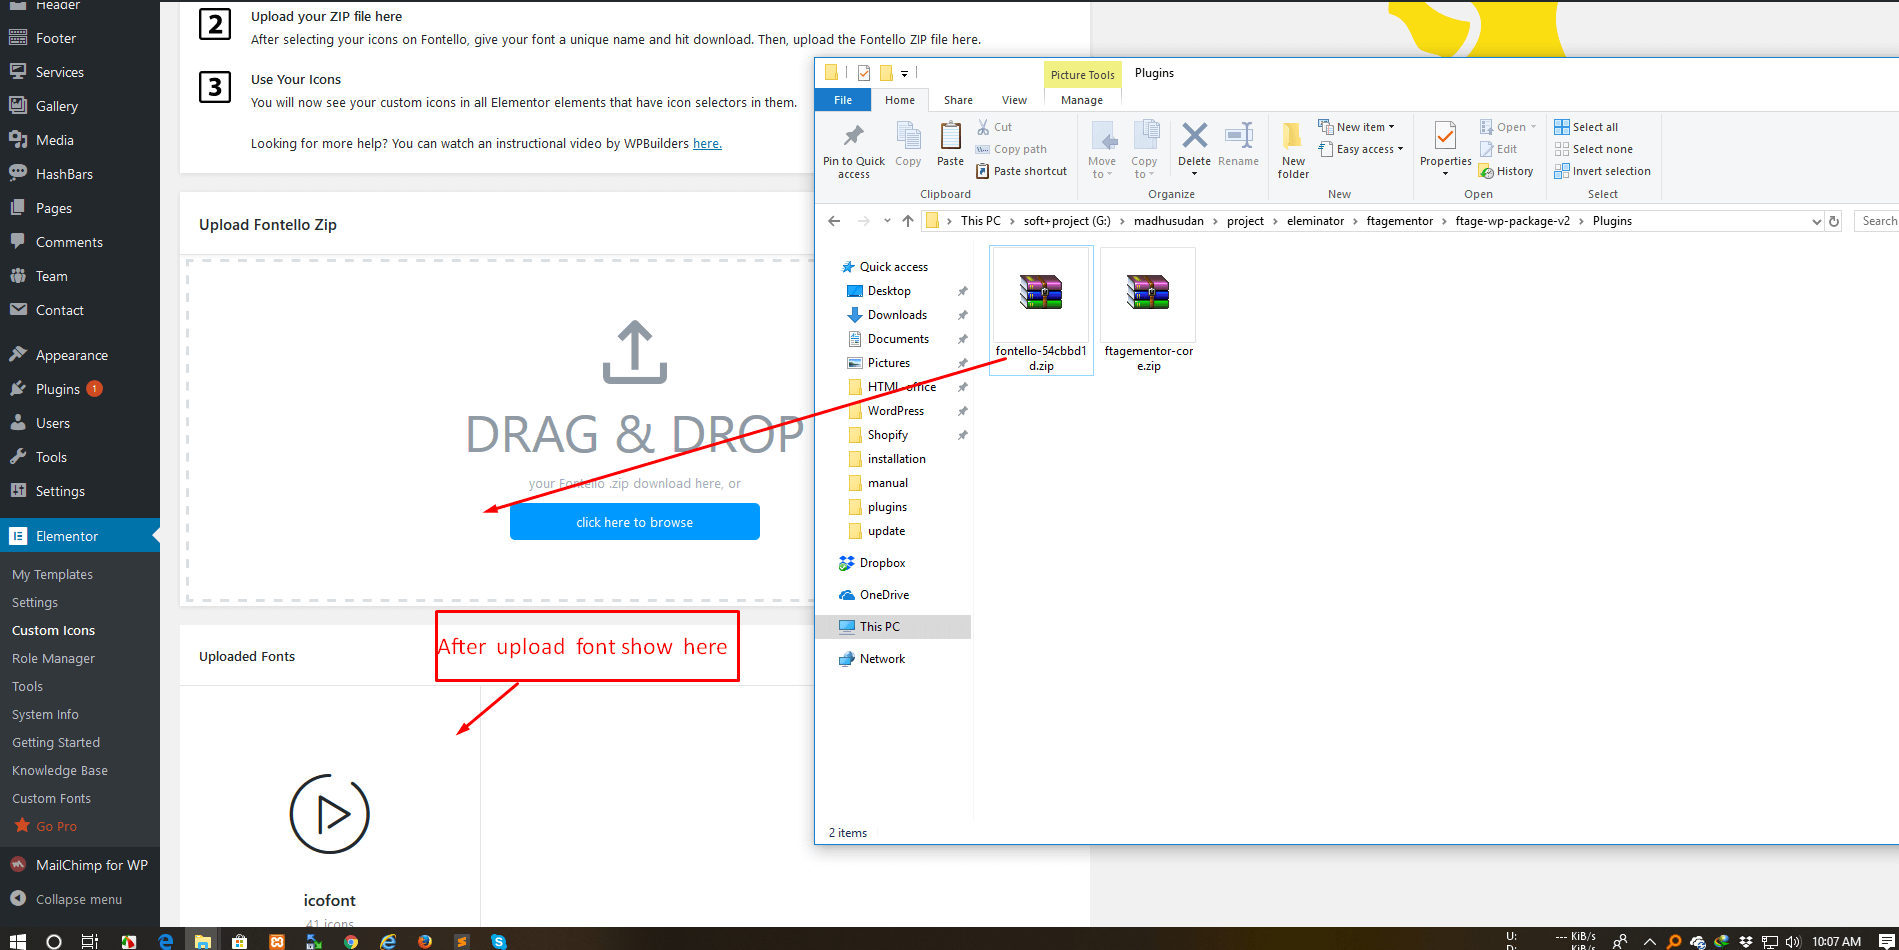Click the Paste icon in the ribbon

(950, 136)
